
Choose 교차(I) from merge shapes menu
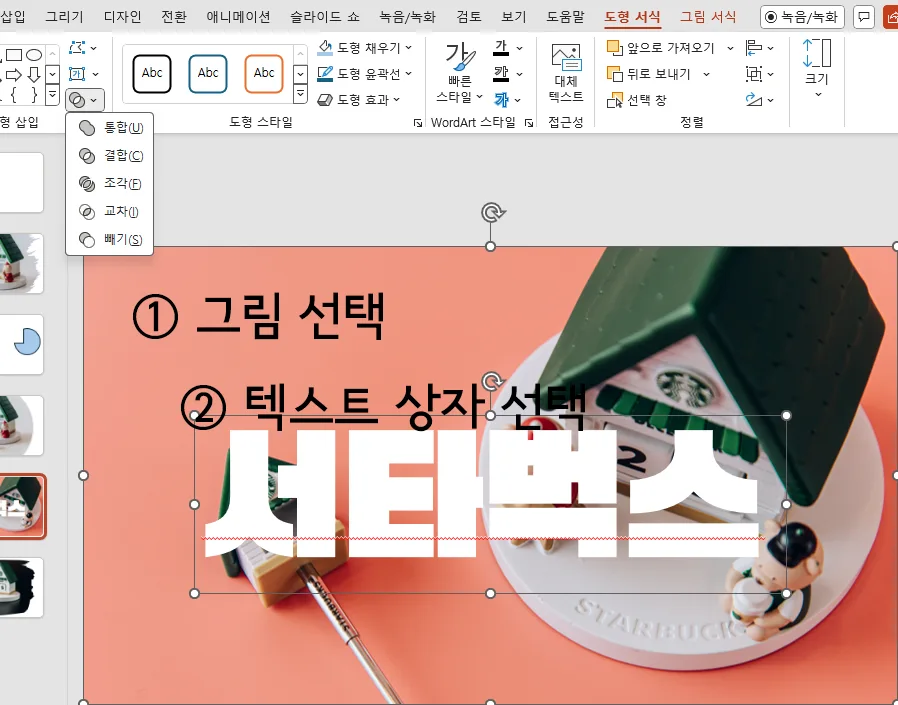110,211
